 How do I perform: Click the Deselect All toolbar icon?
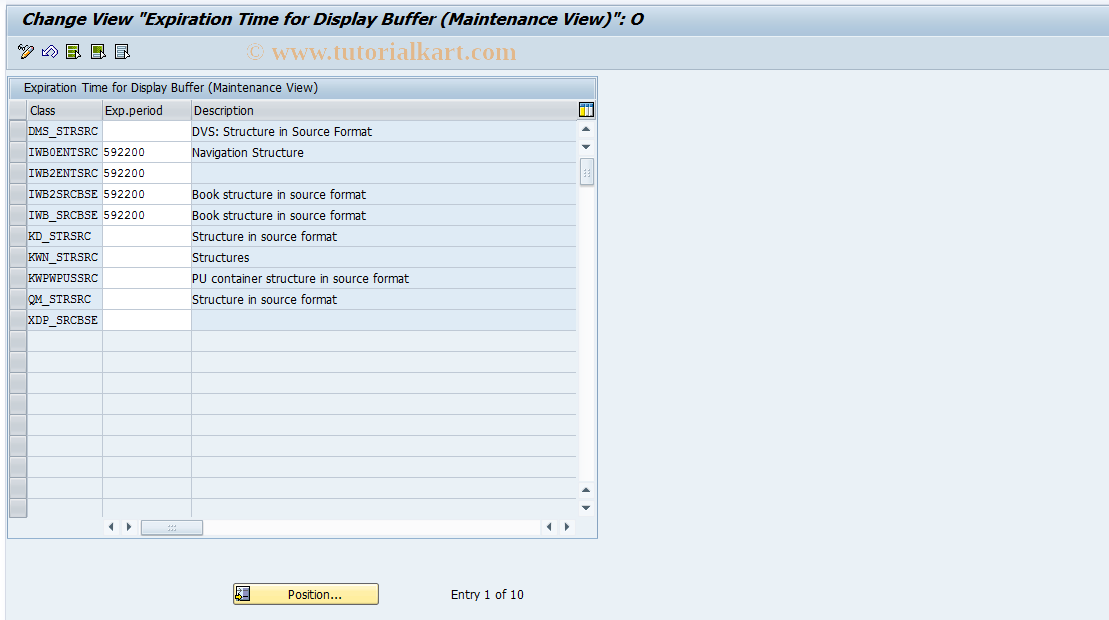122,52
